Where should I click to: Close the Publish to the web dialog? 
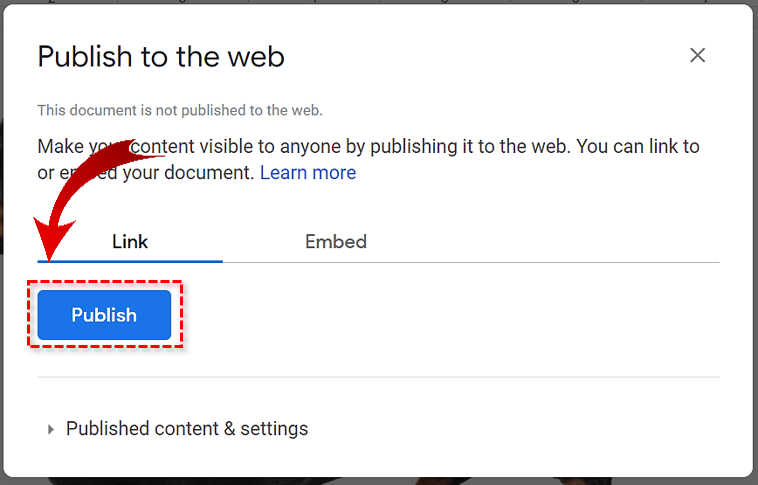pos(697,56)
